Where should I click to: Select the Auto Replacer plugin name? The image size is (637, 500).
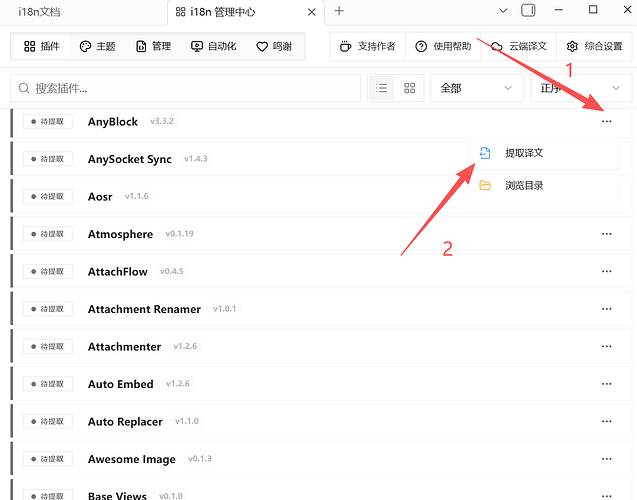pos(125,422)
